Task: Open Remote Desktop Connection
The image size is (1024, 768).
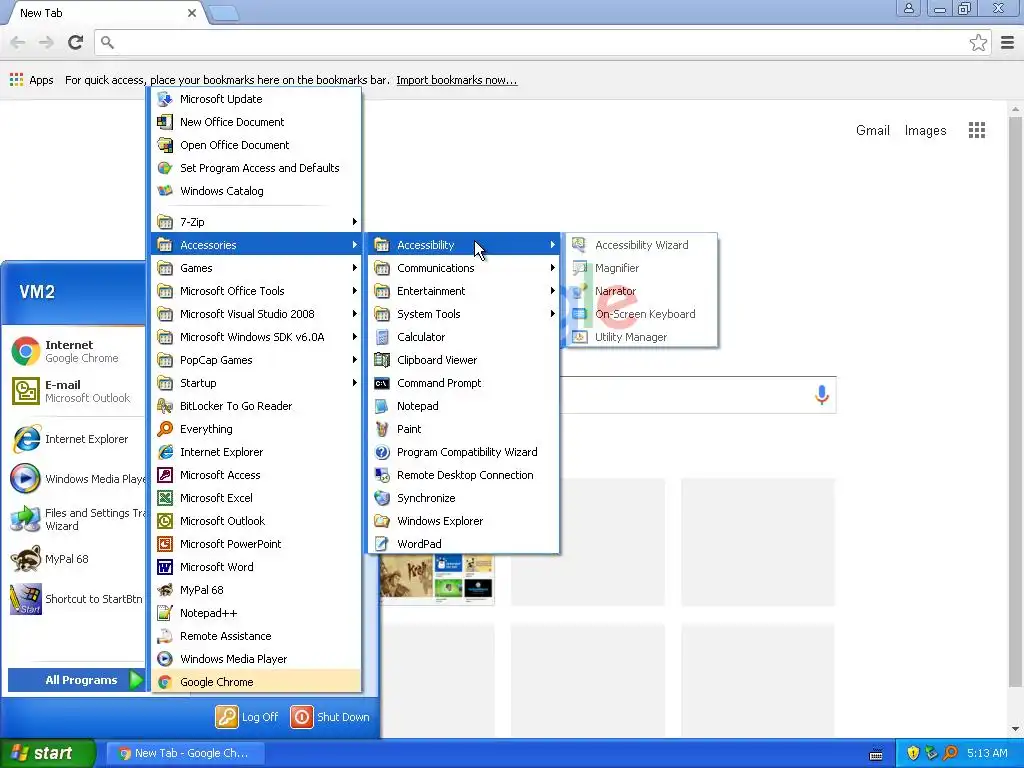Action: [x=464, y=475]
